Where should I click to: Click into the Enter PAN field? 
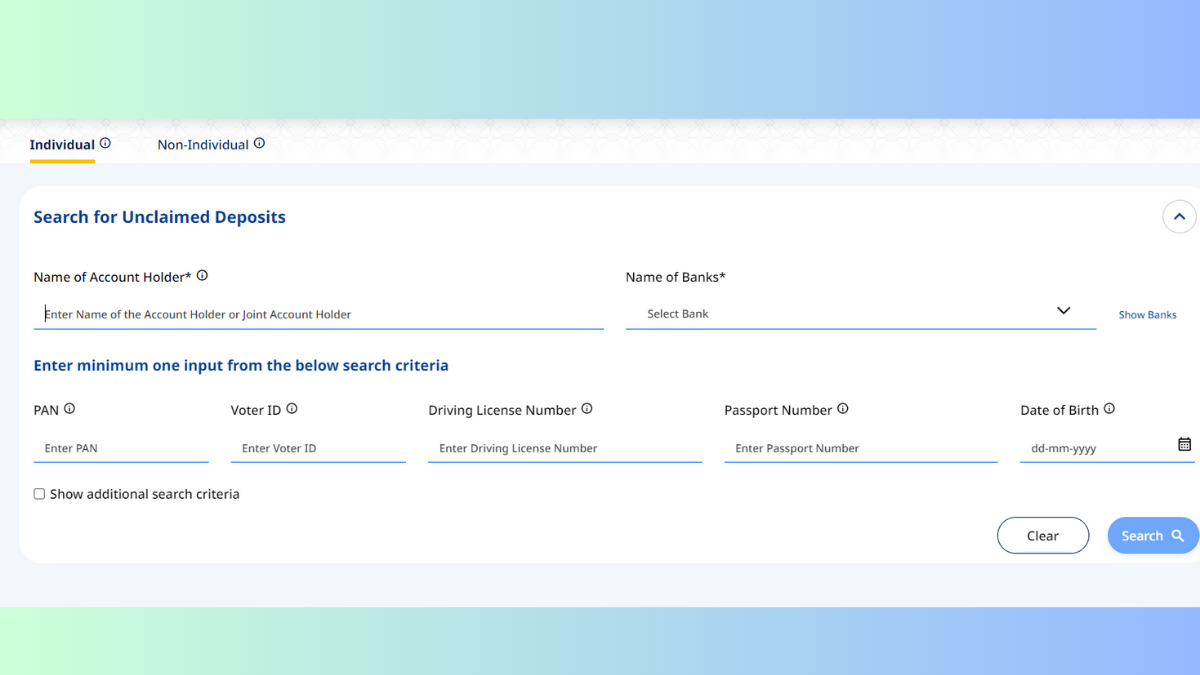[121, 448]
